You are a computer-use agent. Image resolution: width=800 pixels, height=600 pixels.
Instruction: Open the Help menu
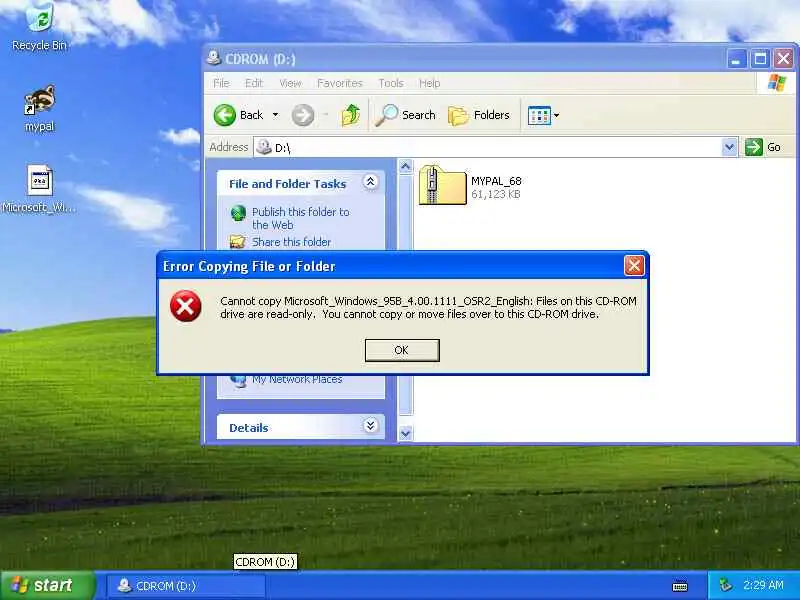[430, 83]
